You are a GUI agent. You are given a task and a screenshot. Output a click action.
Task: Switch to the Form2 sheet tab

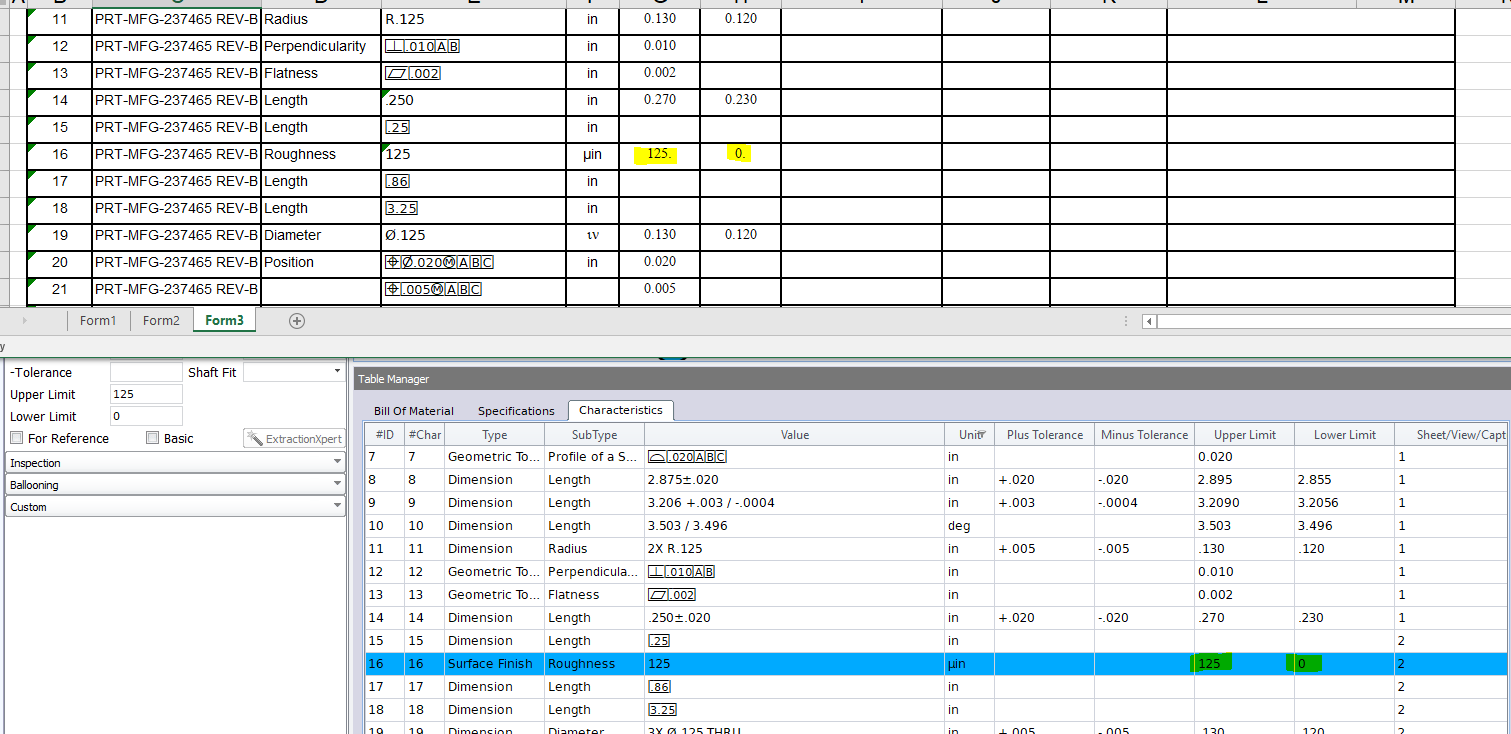point(161,321)
